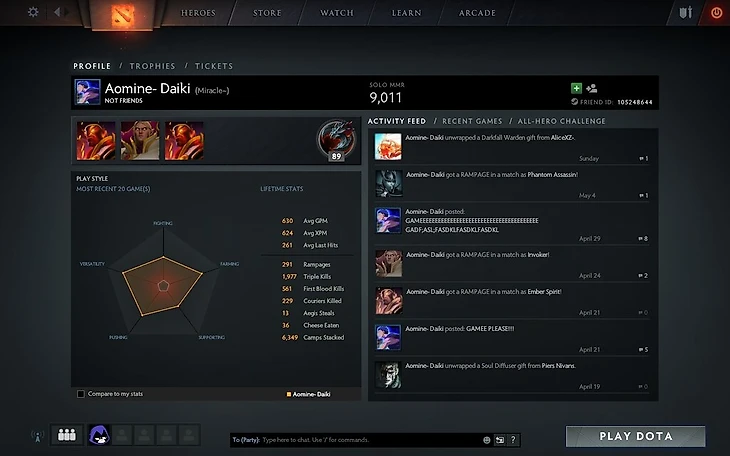Click the voice chat microphone icon
Viewport: 730px width, 456px height.
click(37, 436)
